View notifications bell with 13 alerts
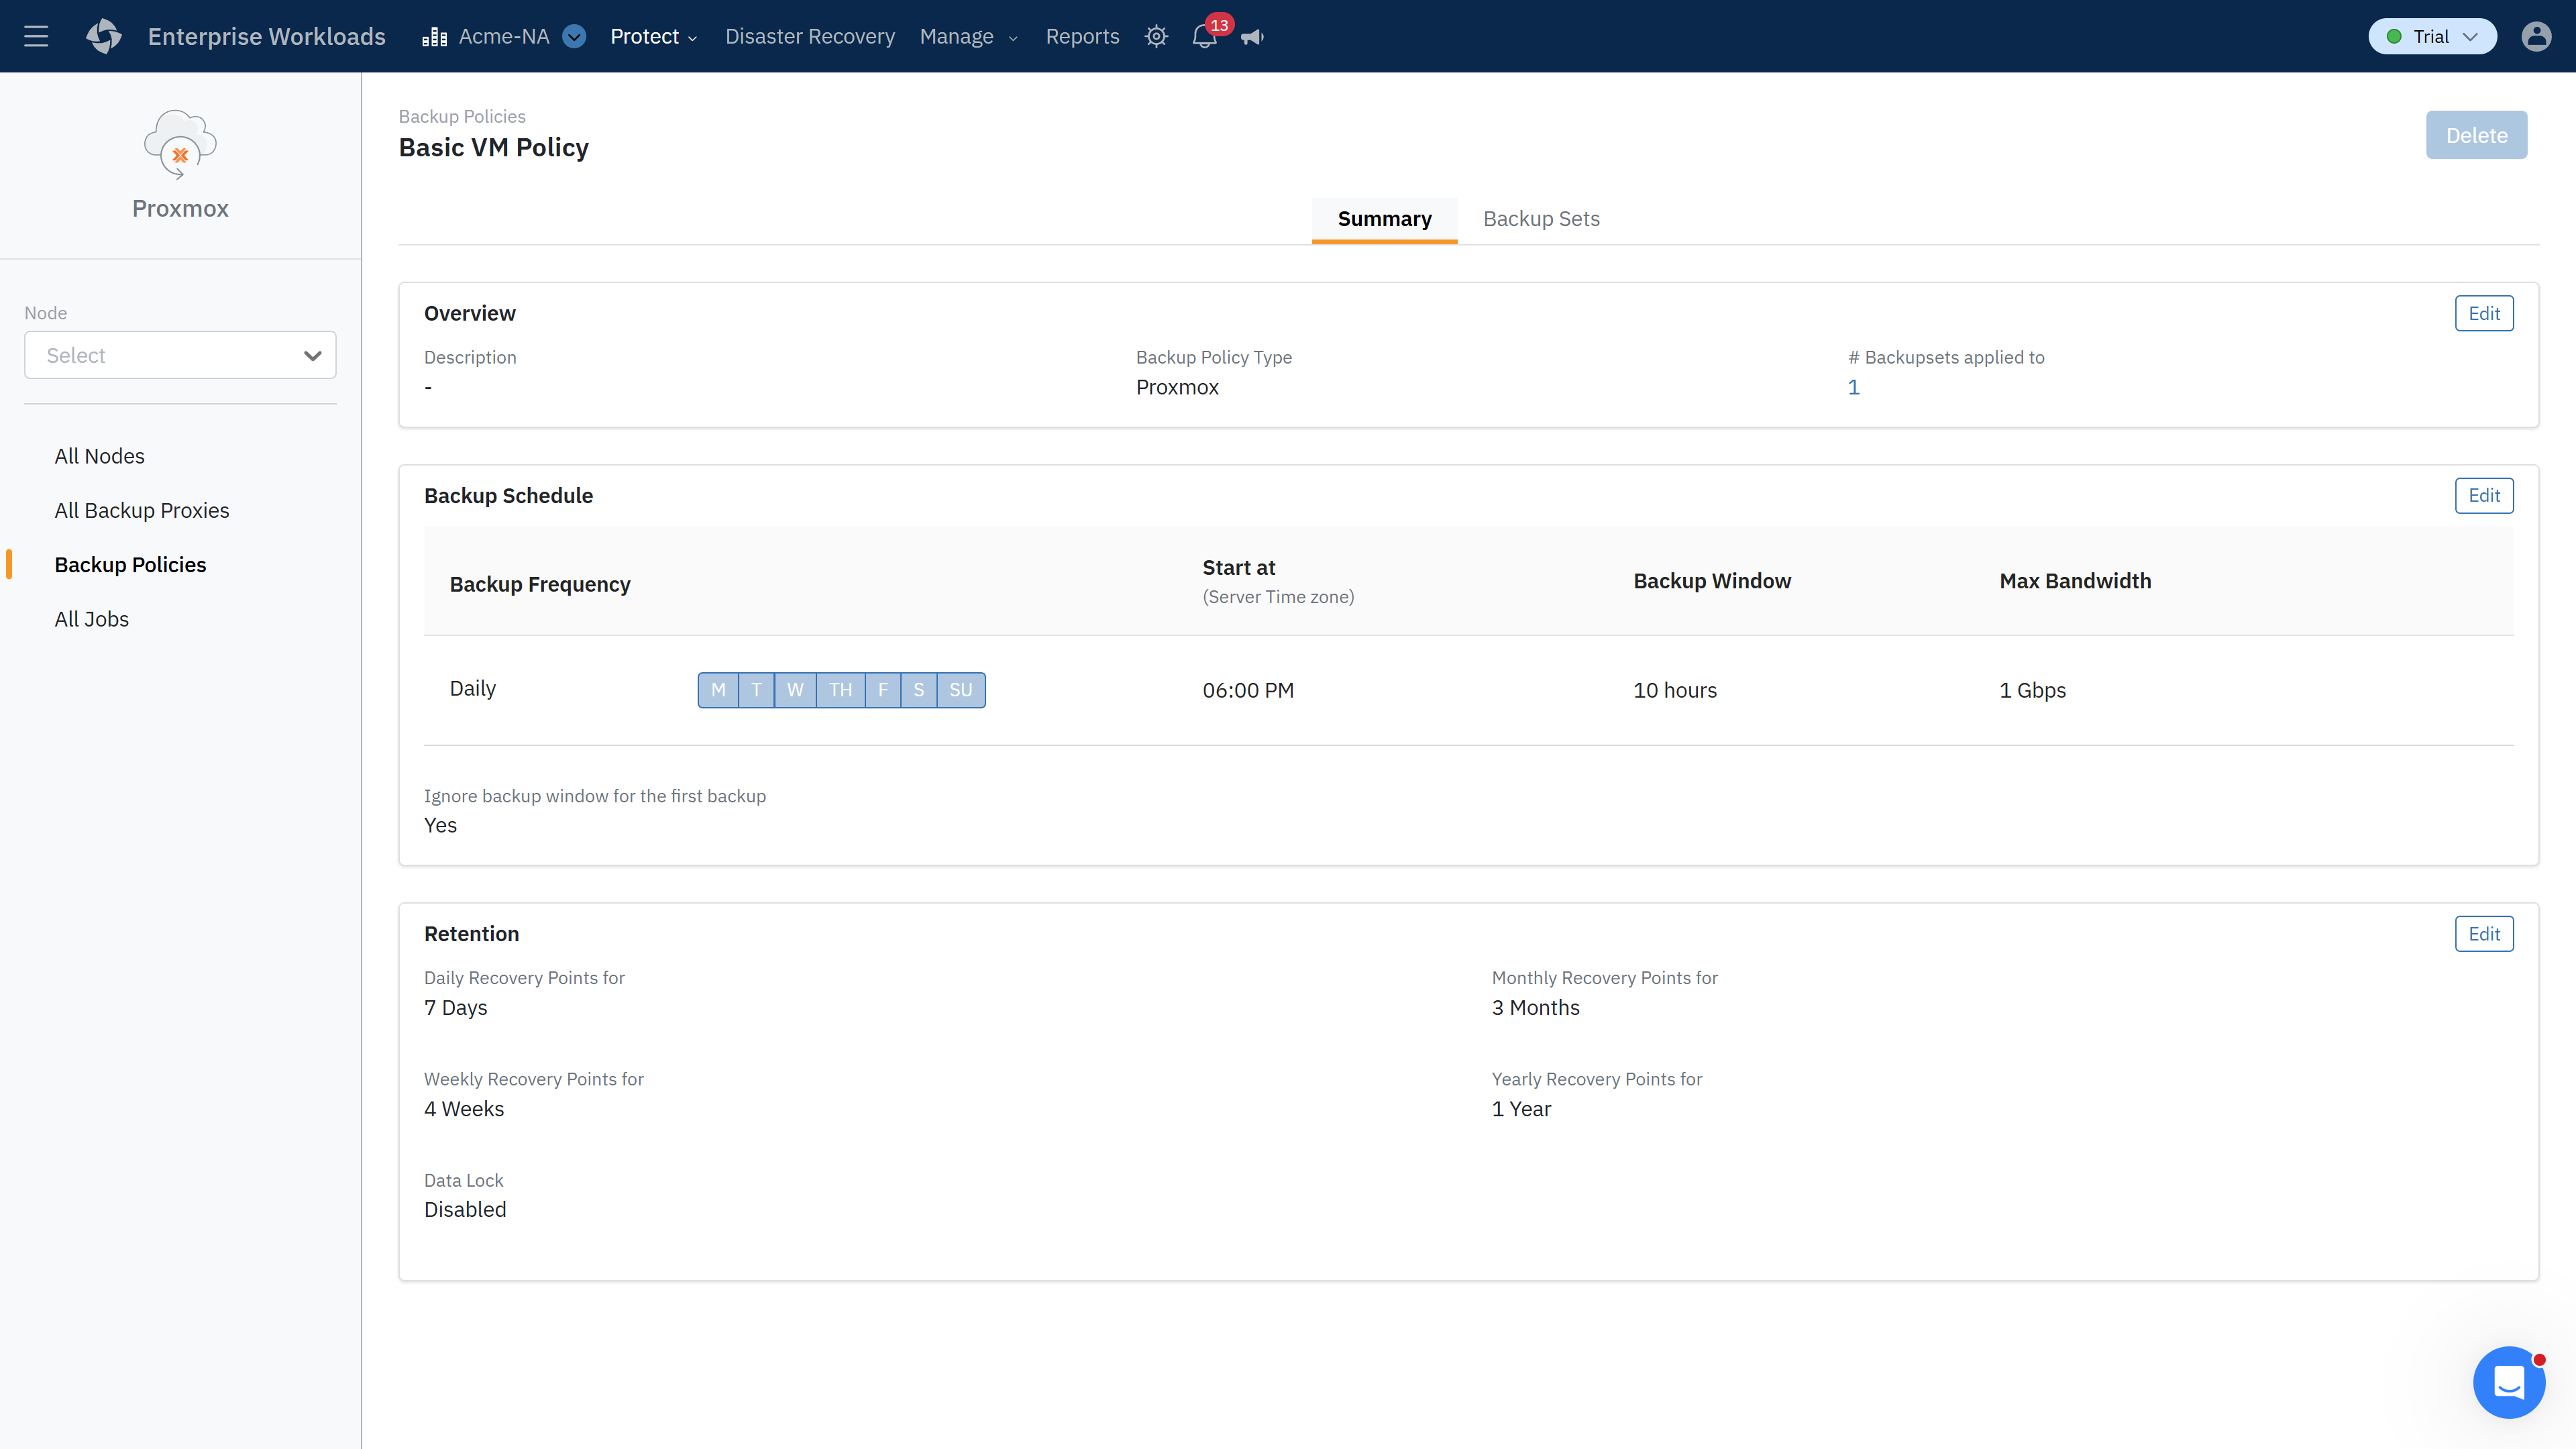 coord(1206,36)
